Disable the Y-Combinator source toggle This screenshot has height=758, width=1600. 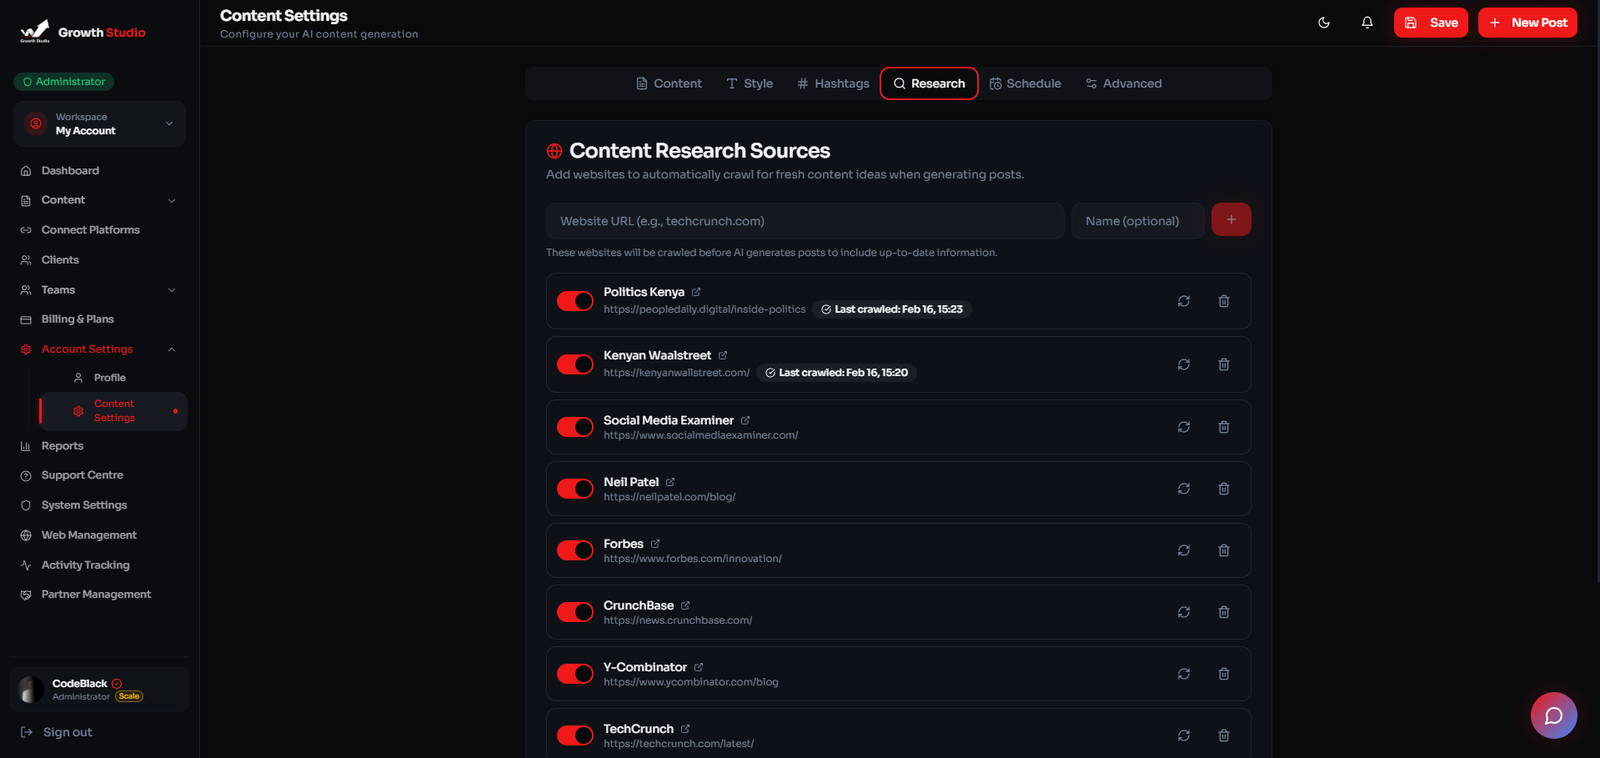click(x=575, y=674)
